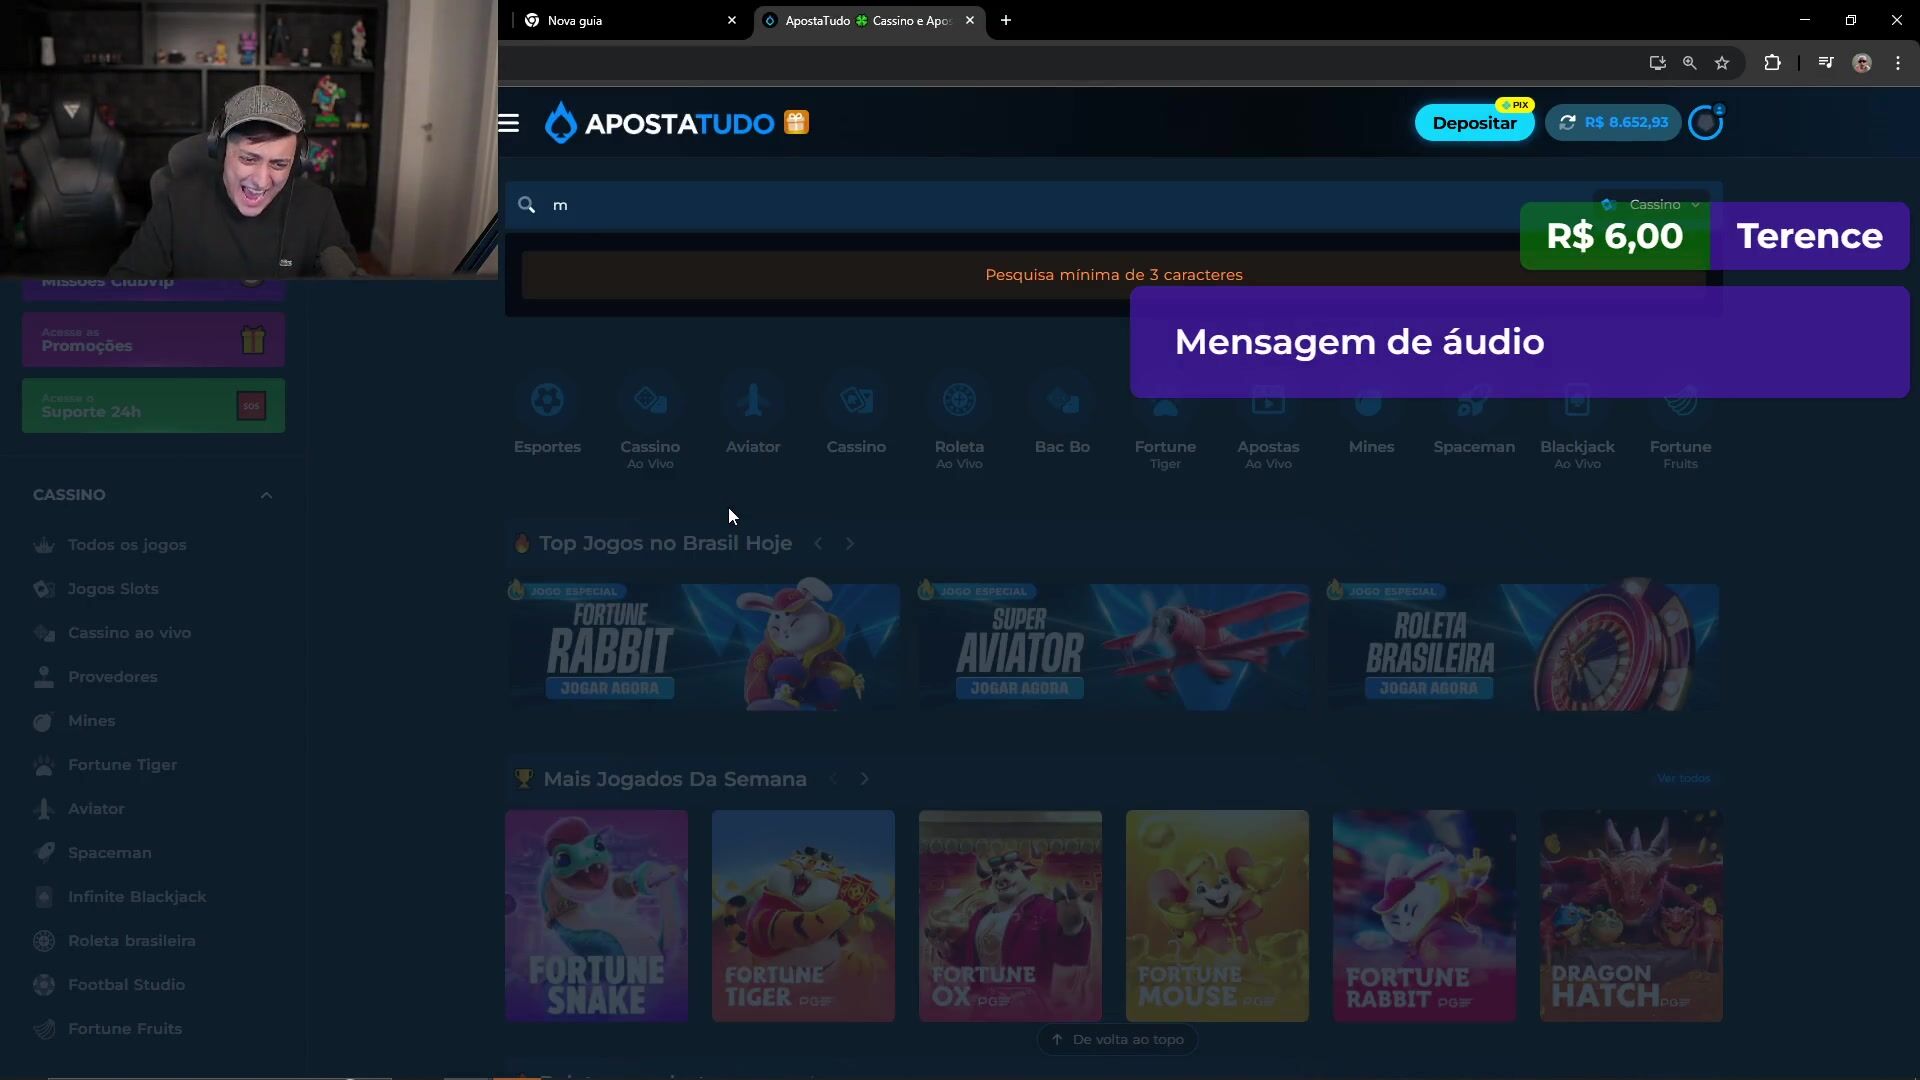Select Cassino ao vivo in sidebar

pyautogui.click(x=129, y=633)
